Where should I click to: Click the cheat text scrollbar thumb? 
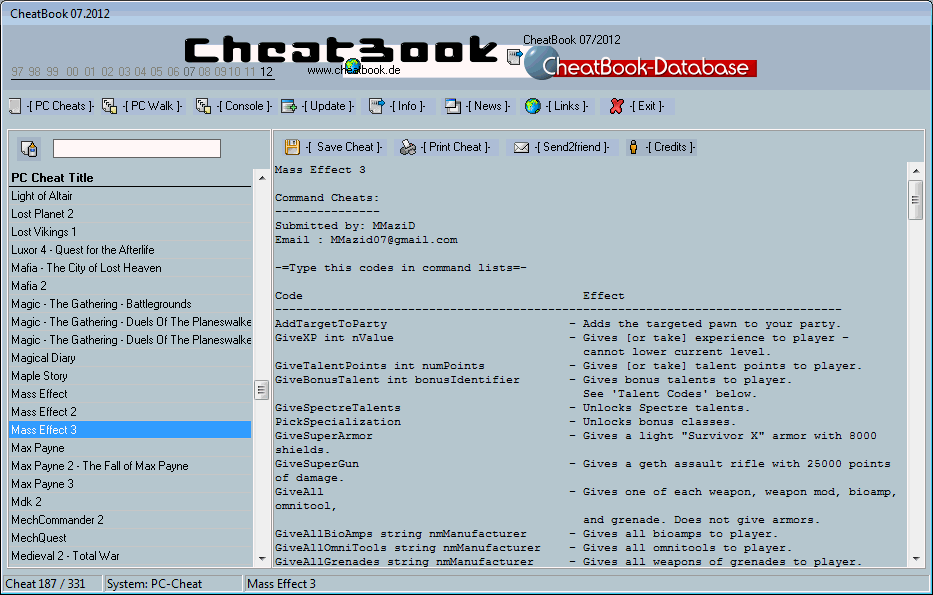point(915,200)
